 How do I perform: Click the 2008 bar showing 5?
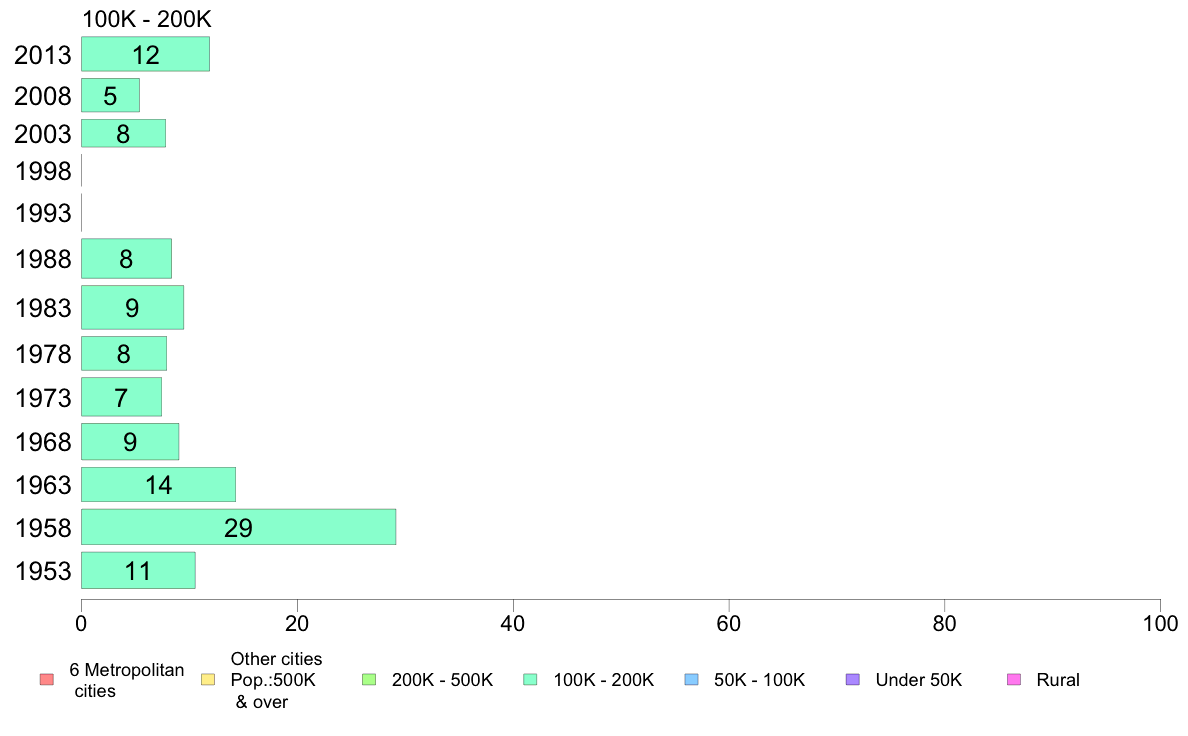click(x=111, y=96)
